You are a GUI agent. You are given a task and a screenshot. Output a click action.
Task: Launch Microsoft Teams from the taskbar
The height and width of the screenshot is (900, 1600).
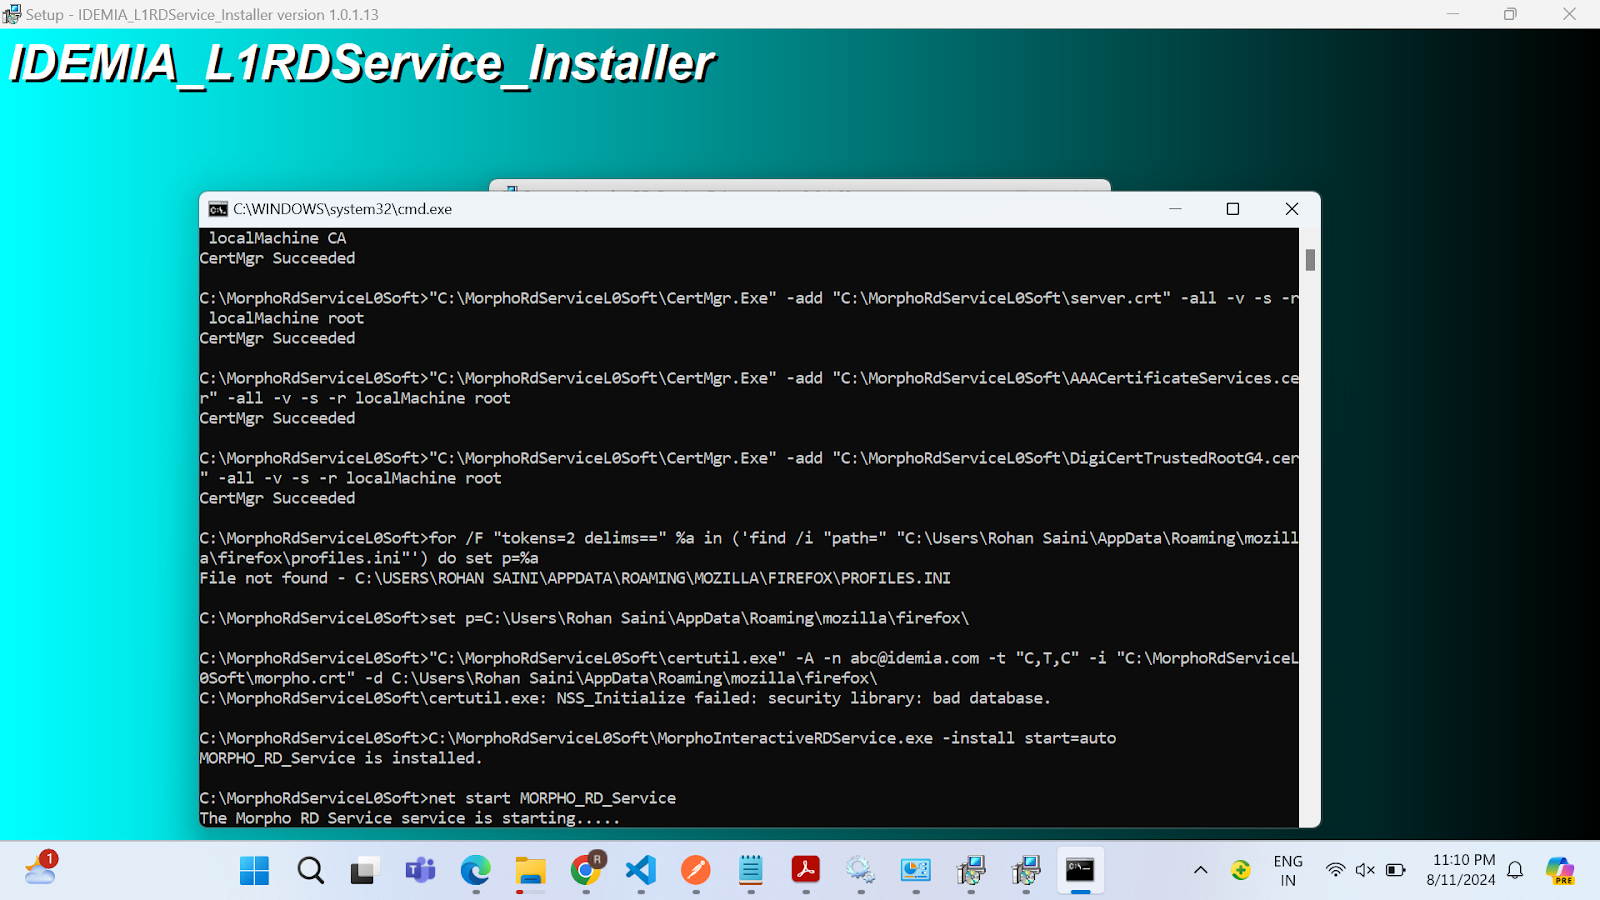pyautogui.click(x=420, y=871)
